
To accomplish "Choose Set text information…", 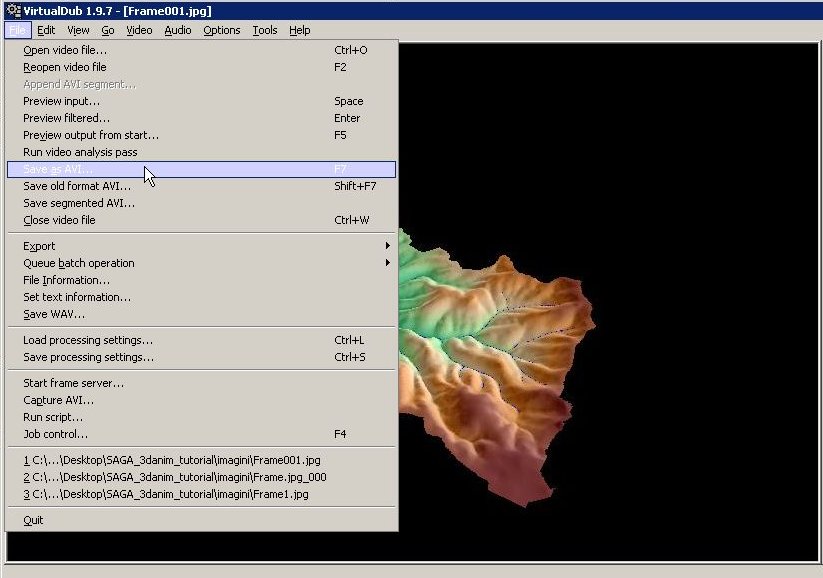I will 202,297.
